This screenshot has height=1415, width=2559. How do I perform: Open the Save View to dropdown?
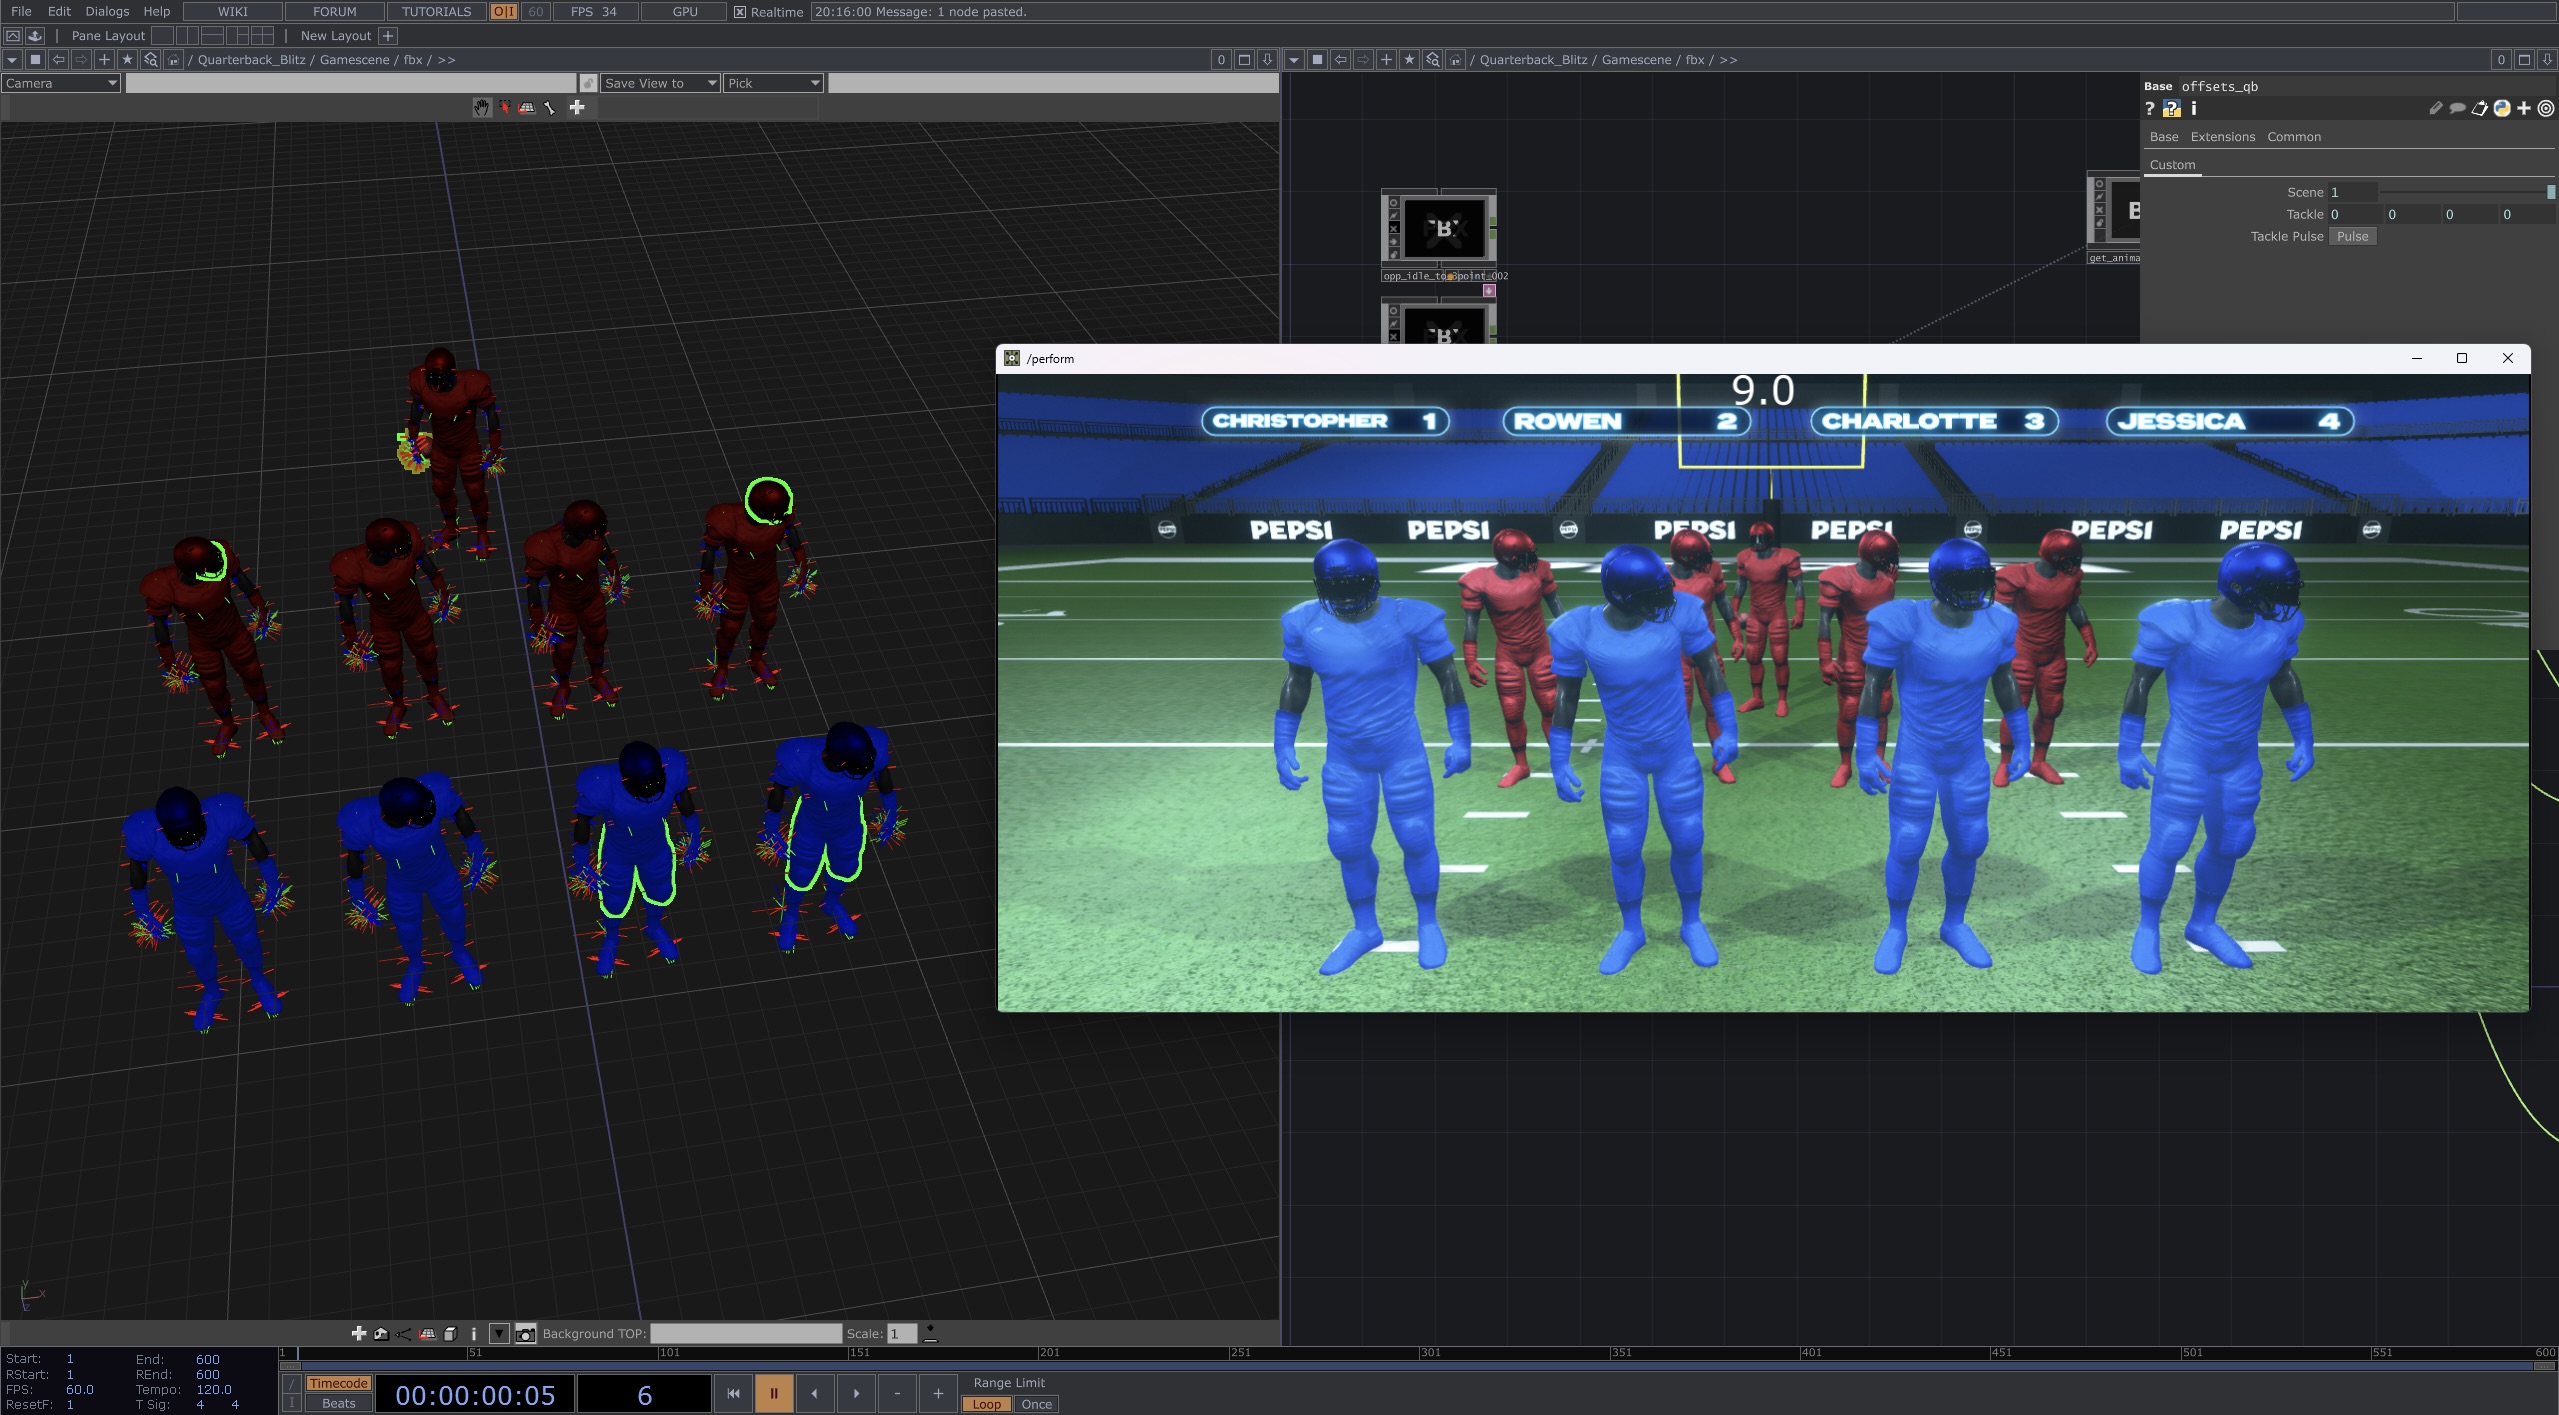coord(658,83)
